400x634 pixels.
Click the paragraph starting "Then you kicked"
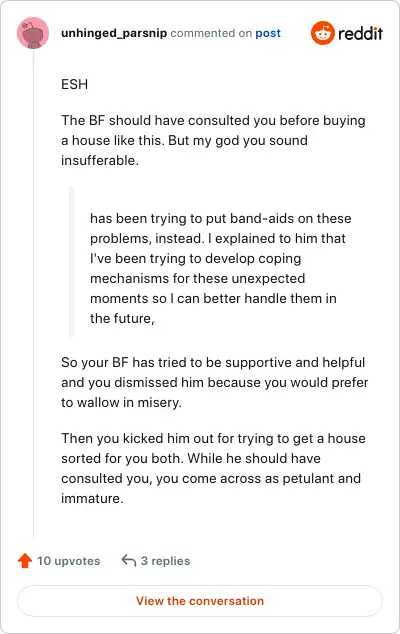coord(214,468)
